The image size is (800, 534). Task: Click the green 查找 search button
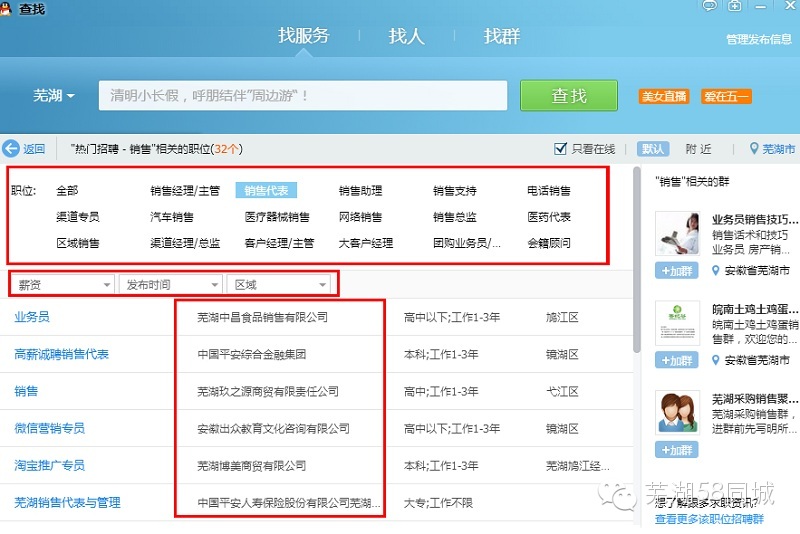(569, 96)
